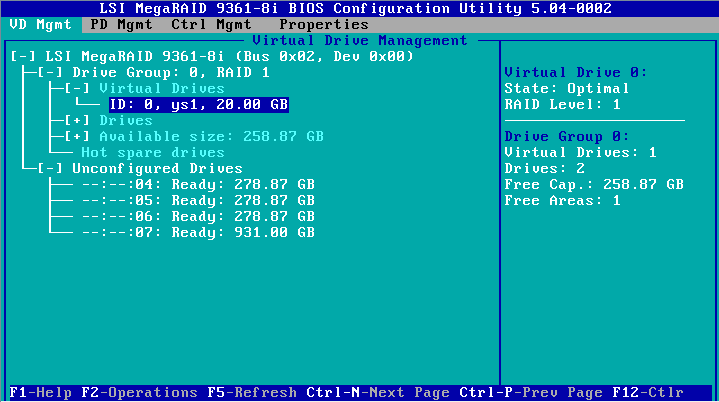The width and height of the screenshot is (719, 402).
Task: Click the Virtual Drive Management panel title
Action: point(360,41)
